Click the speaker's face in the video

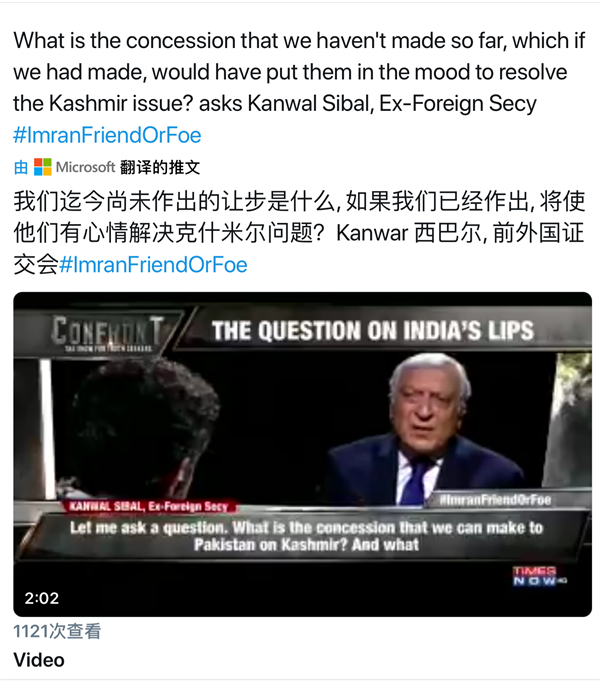[x=430, y=404]
